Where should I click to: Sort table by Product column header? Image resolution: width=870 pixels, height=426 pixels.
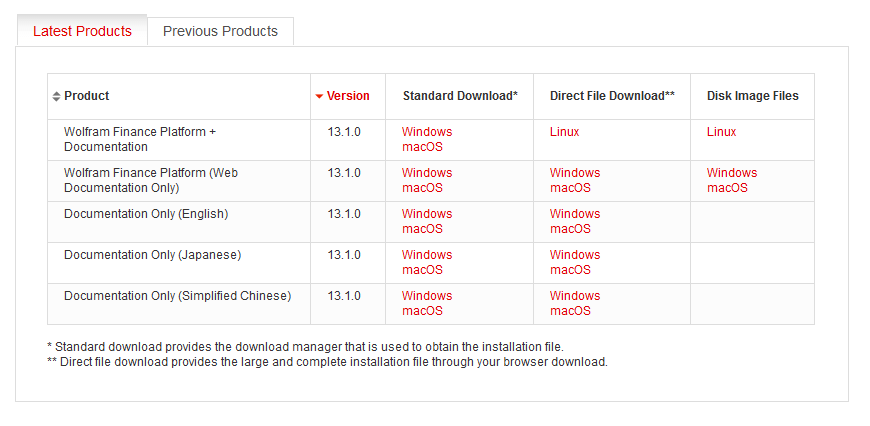pyautogui.click(x=87, y=96)
